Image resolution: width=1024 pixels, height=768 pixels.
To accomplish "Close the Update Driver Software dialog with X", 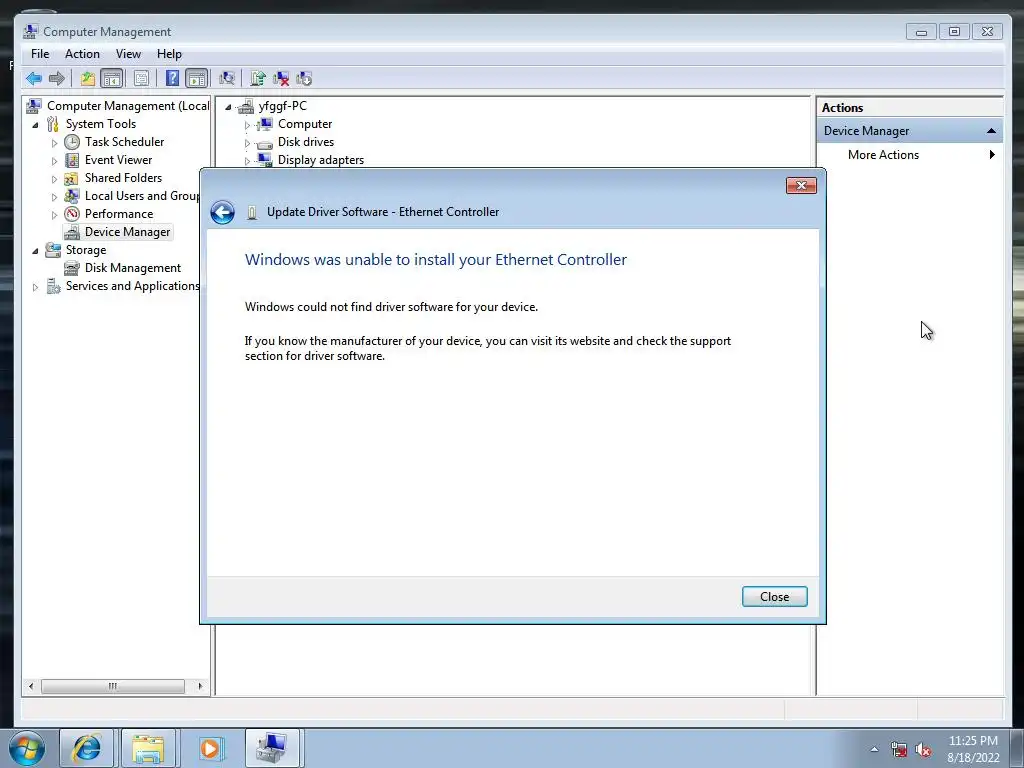I will 801,185.
